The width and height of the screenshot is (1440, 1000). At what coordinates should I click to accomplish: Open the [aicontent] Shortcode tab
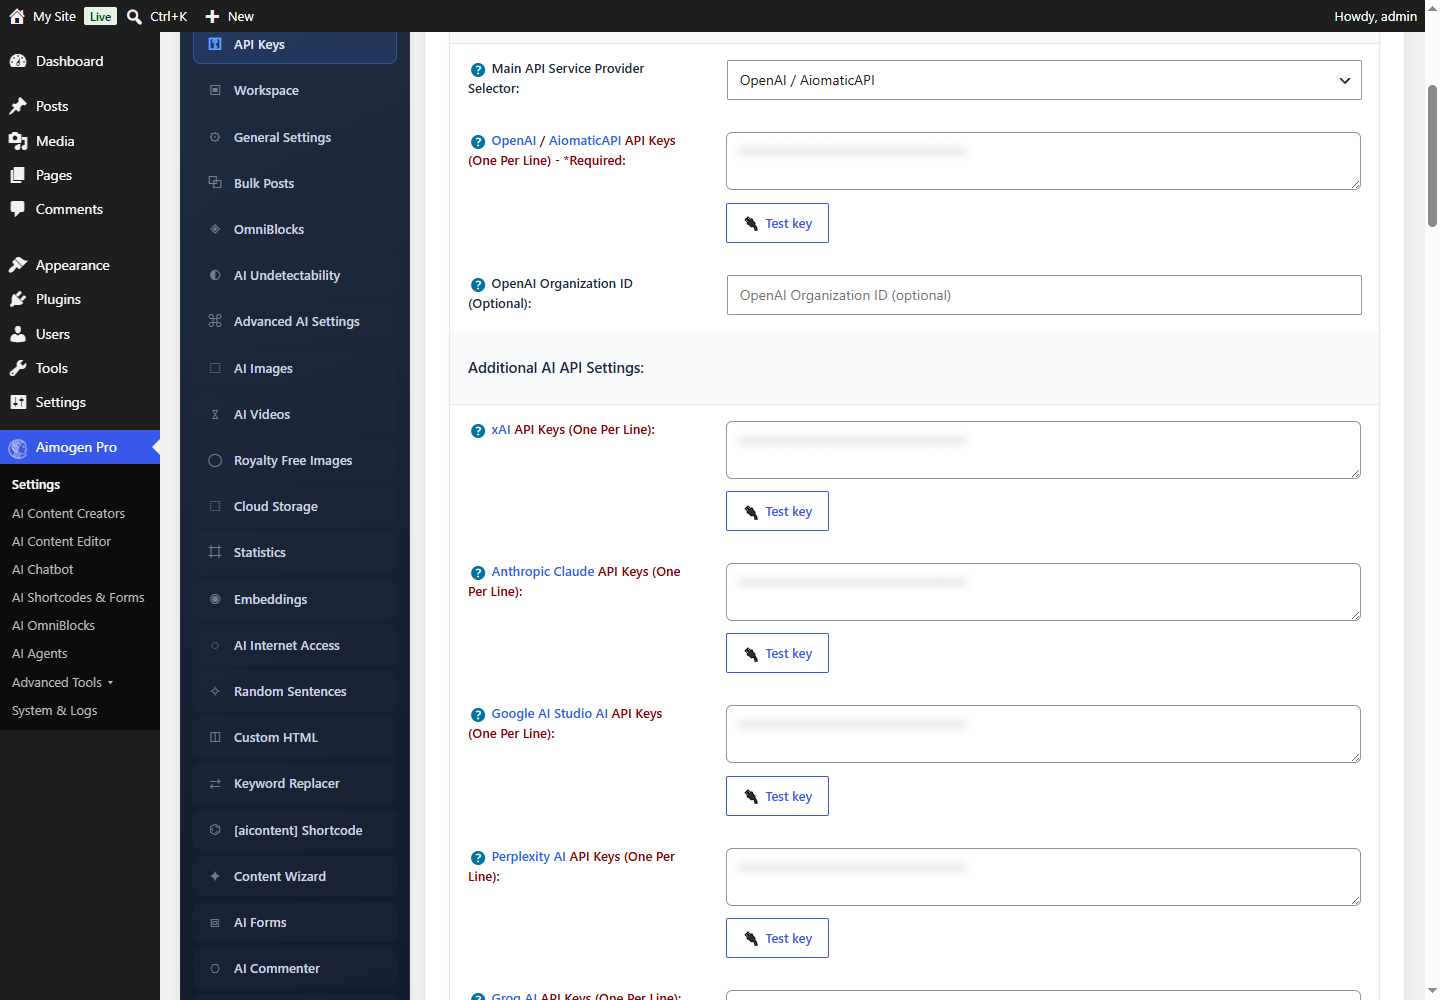click(295, 830)
